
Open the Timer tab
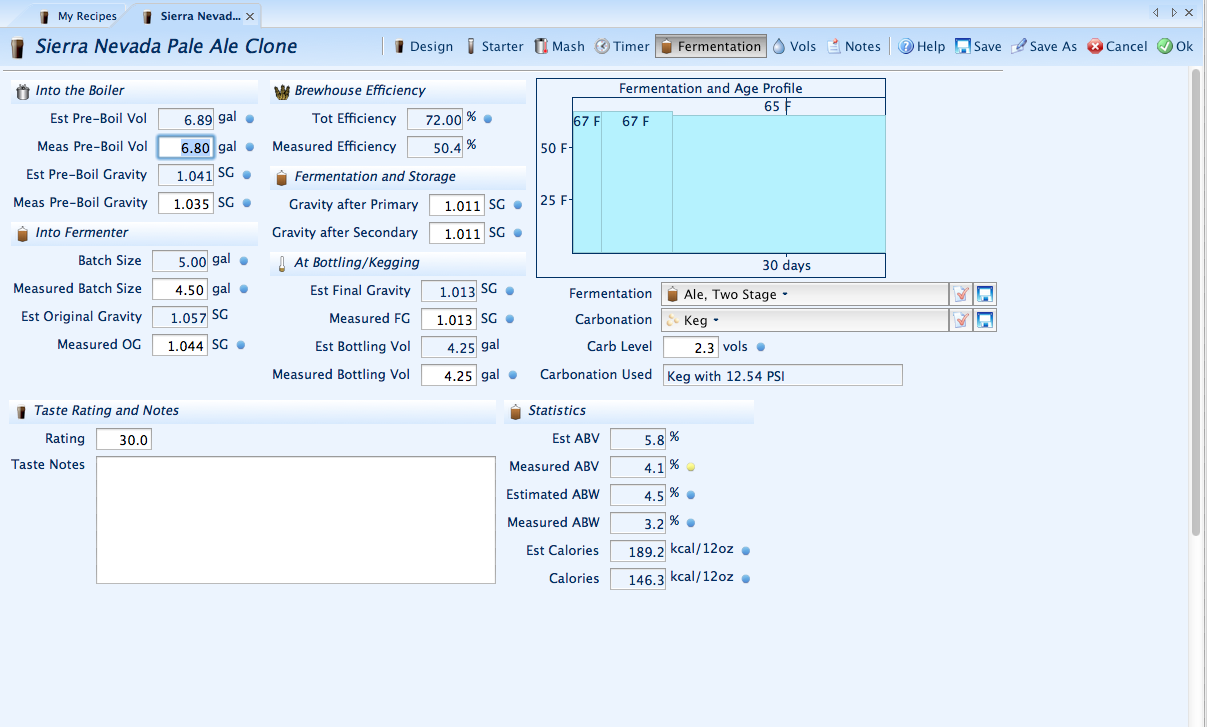point(622,46)
